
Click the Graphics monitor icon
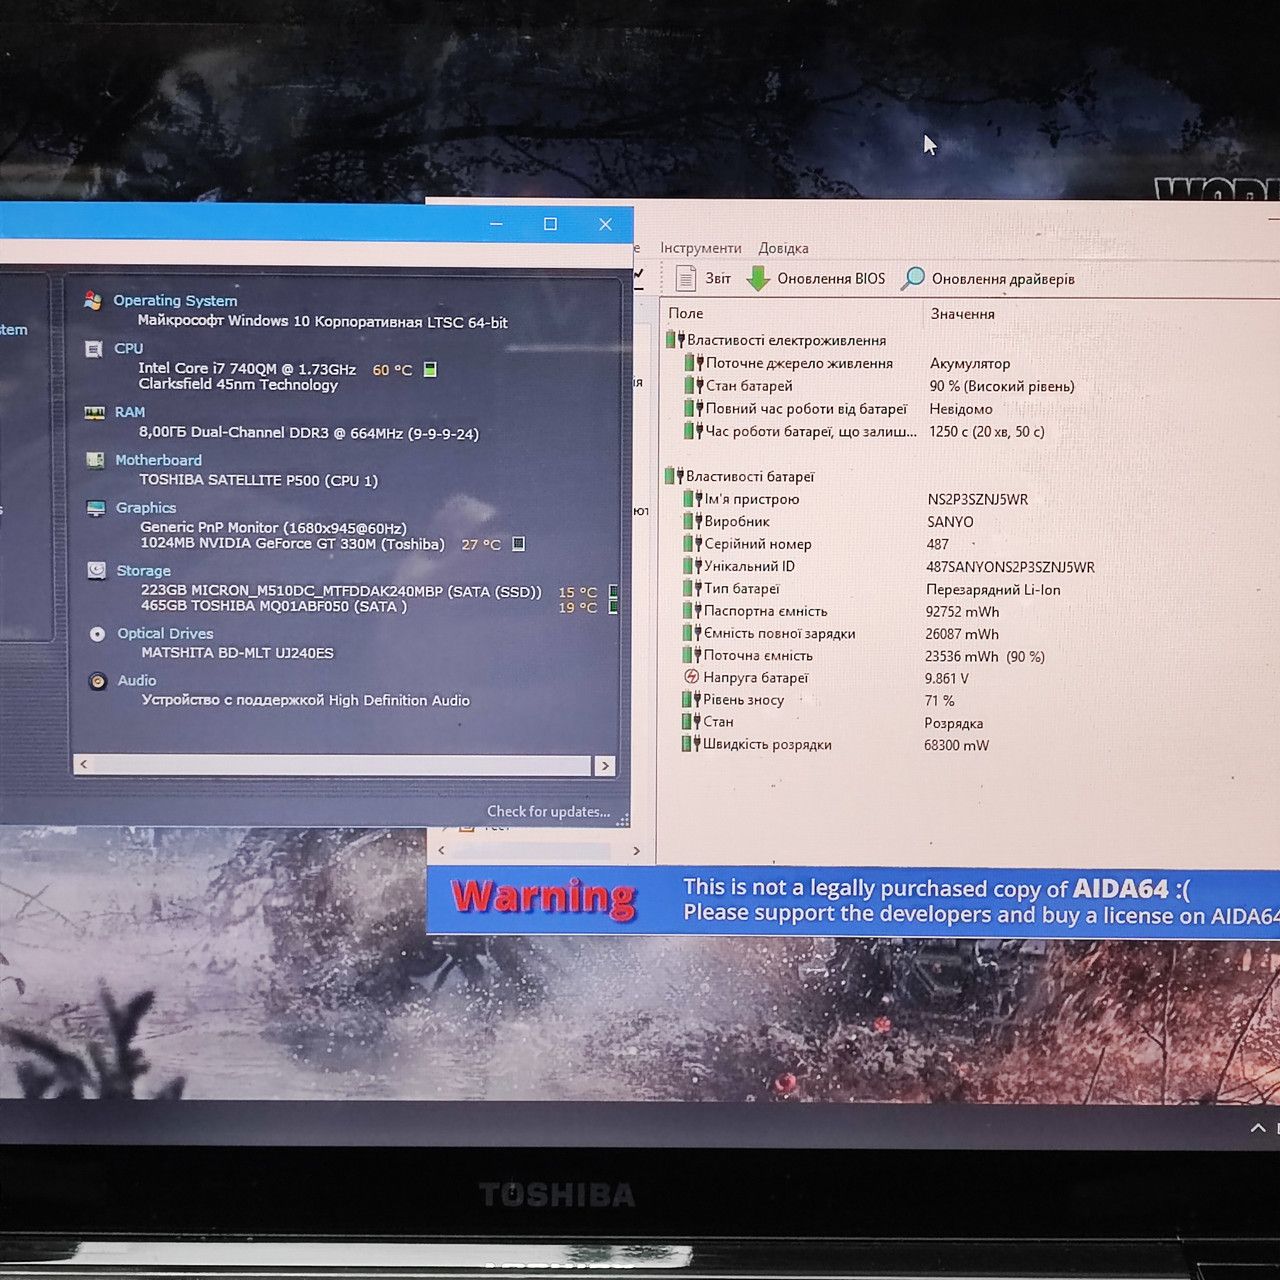(x=96, y=508)
